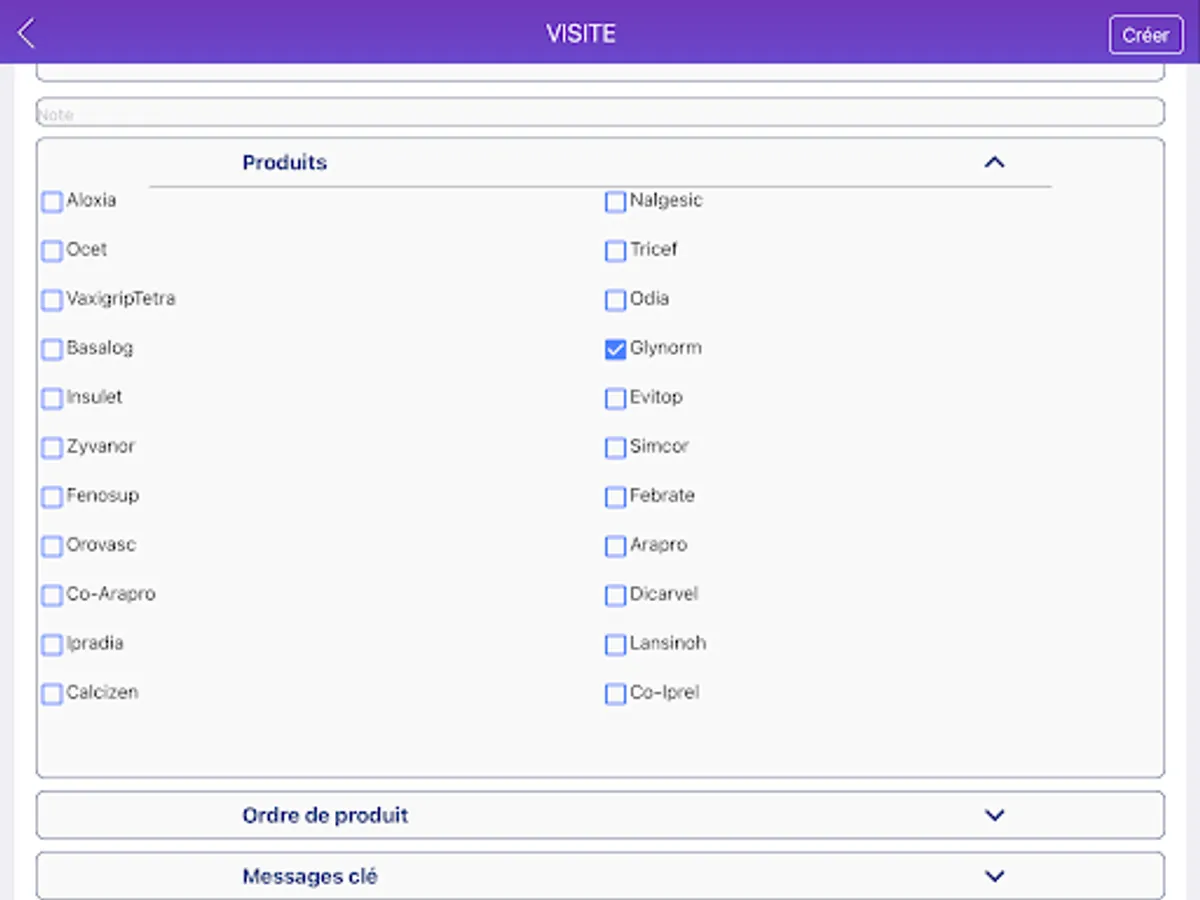
Task: Check the Lansinoh product checkbox
Action: point(616,644)
